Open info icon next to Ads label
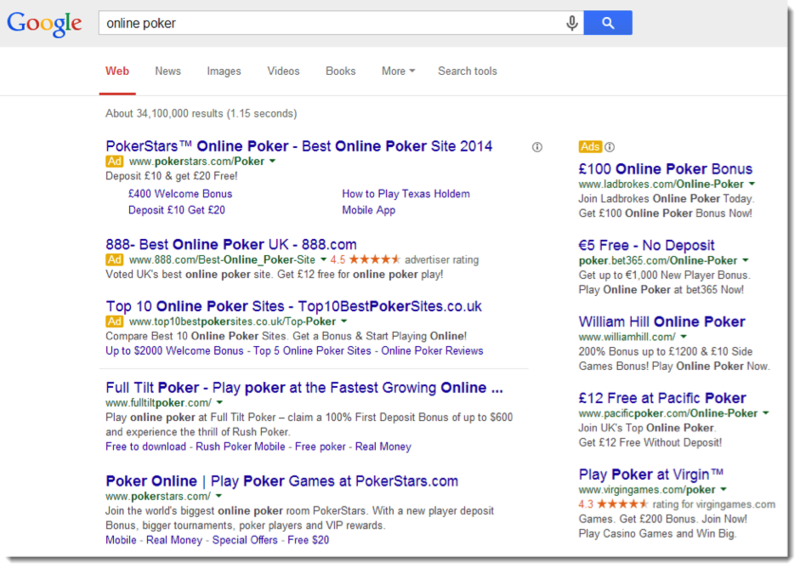Viewport: 800px width, 569px height. pos(610,147)
